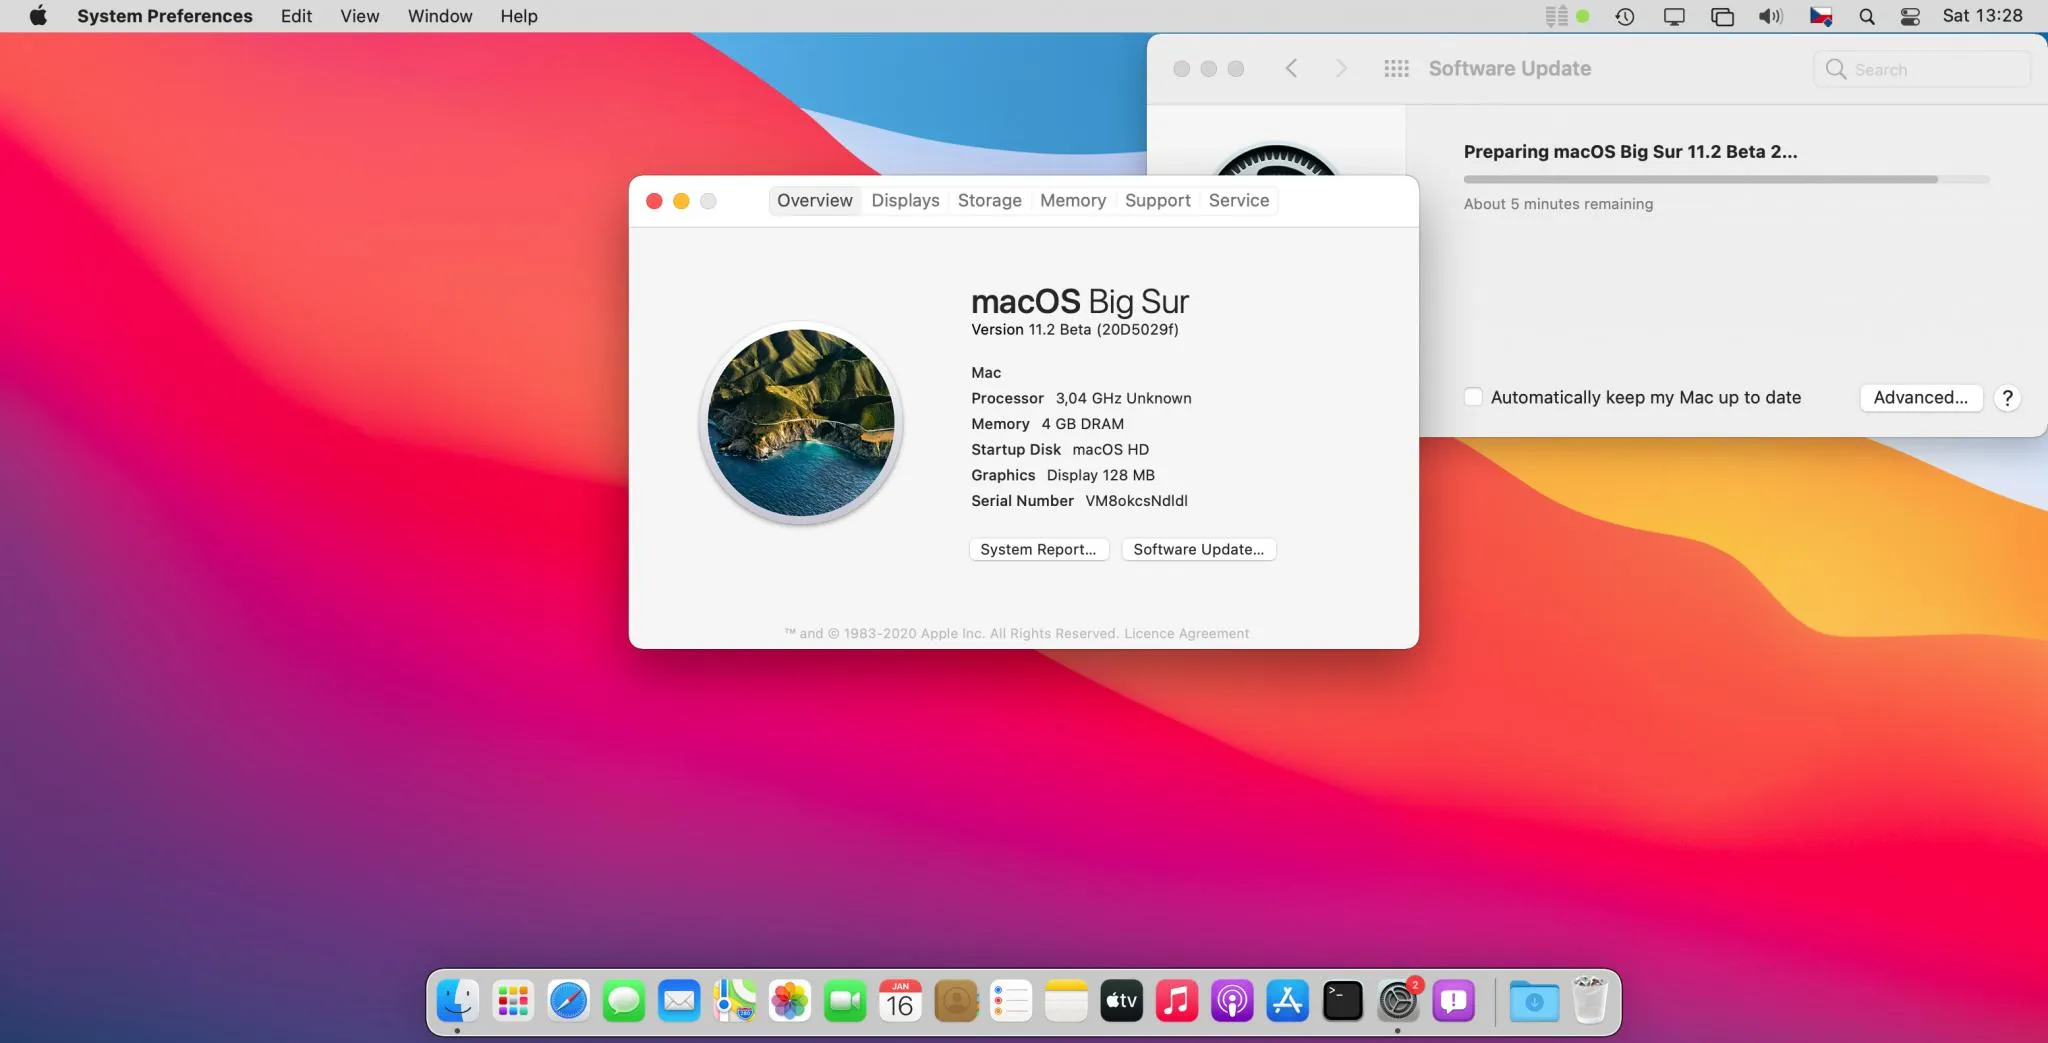Open clock showing Sat 13:28
2048x1043 pixels.
[1982, 16]
